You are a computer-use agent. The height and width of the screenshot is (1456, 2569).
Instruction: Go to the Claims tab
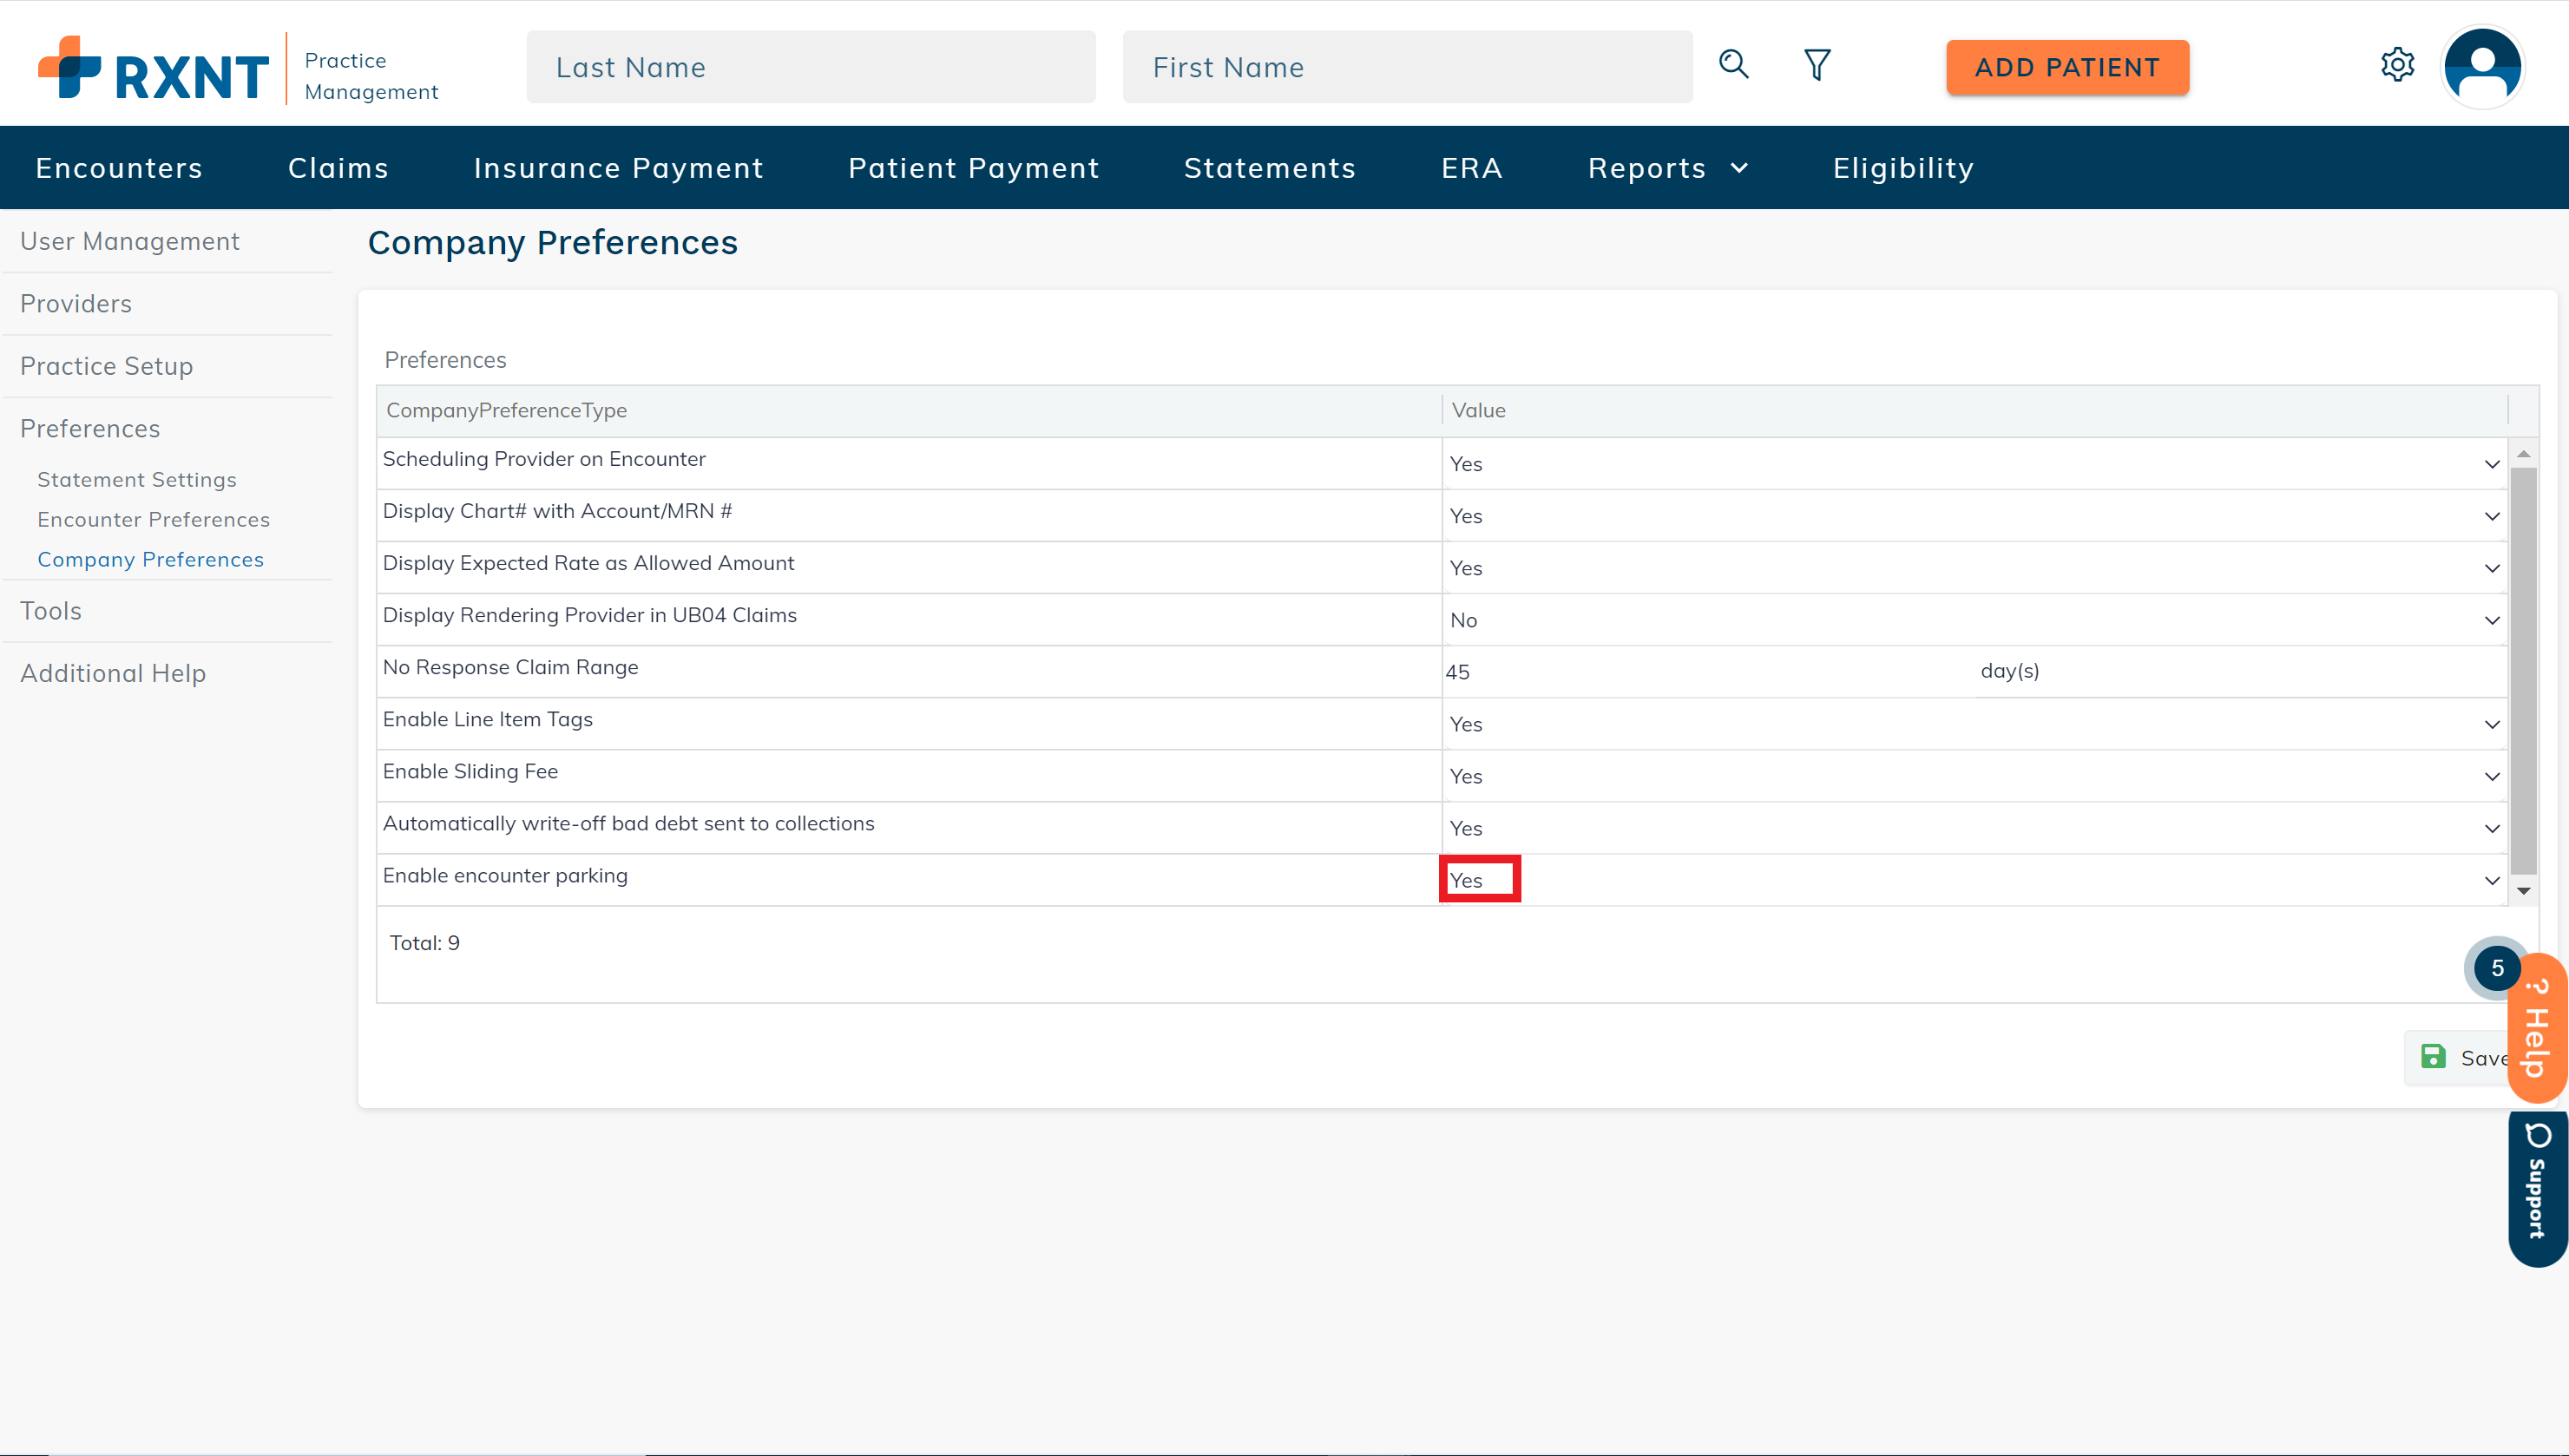coord(338,168)
